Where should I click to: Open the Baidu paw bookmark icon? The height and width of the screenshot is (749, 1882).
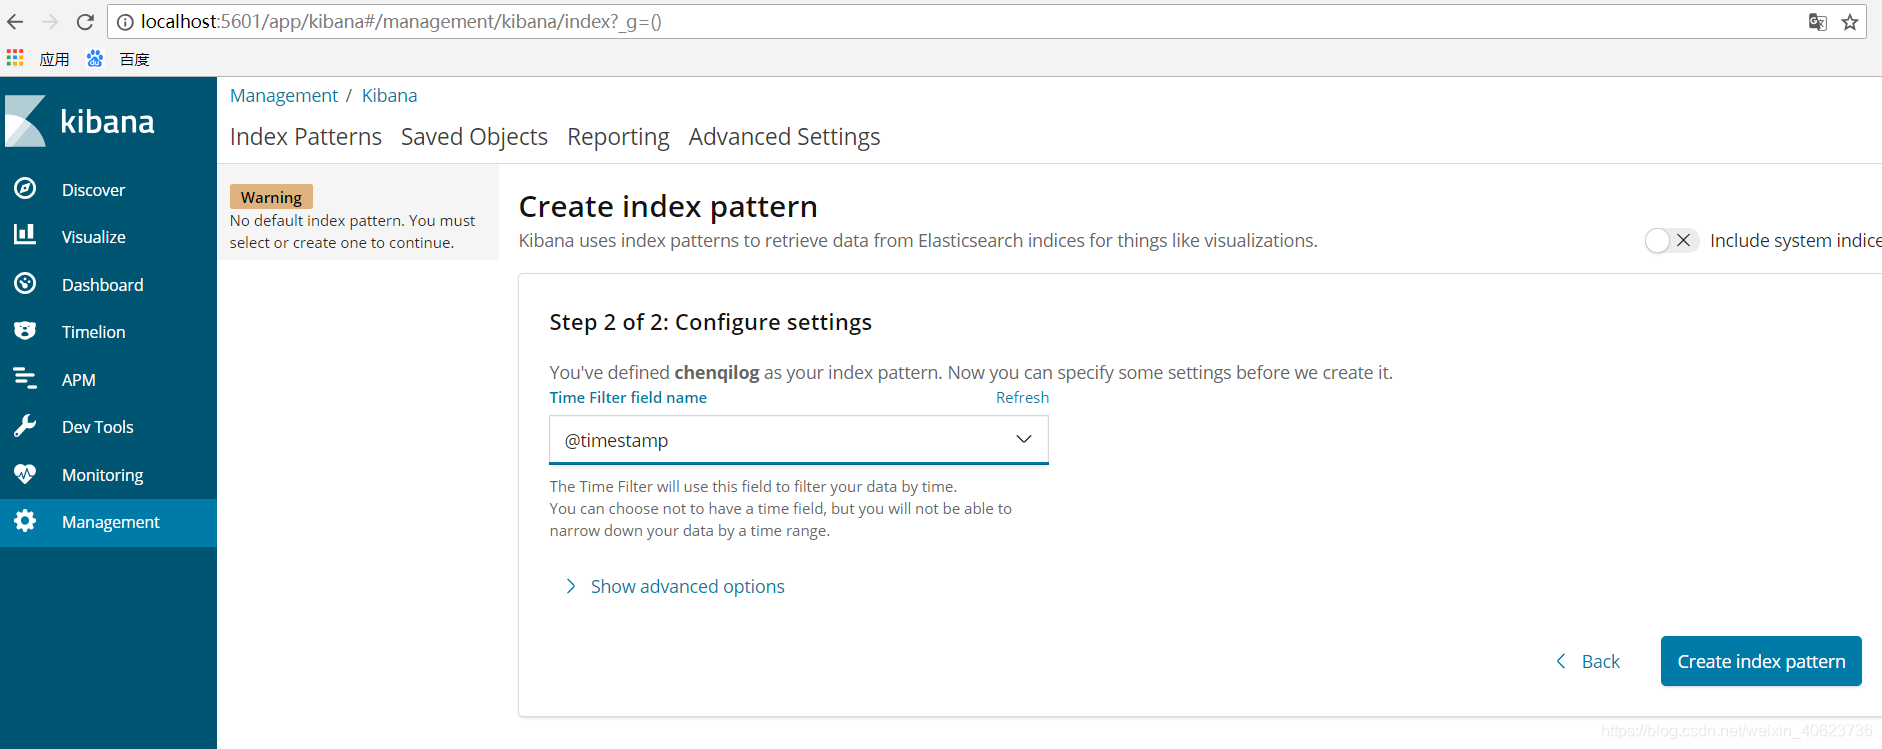pyautogui.click(x=95, y=58)
